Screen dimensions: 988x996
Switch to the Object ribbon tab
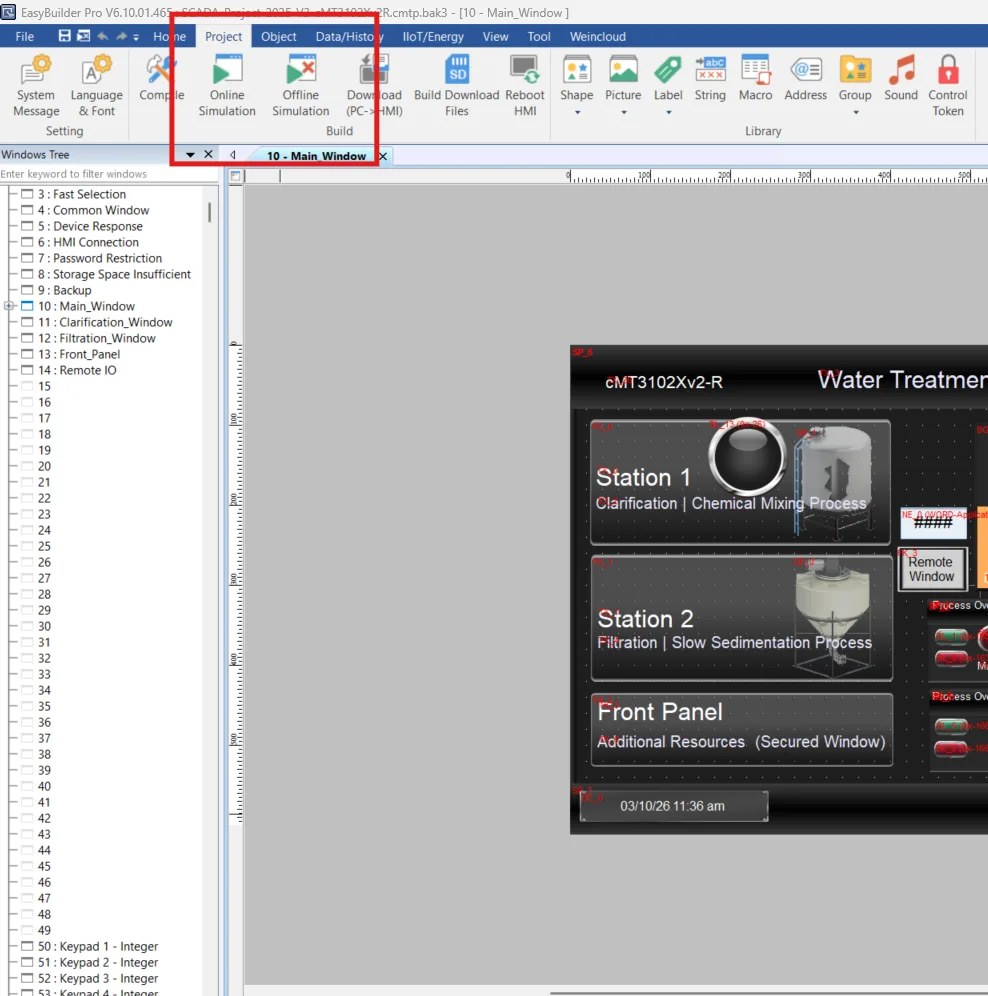coord(278,37)
